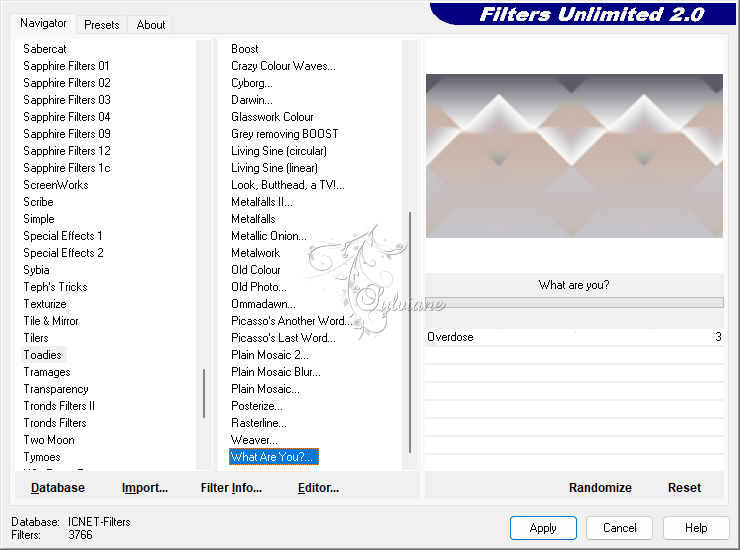Select Sapphire Filters 03

(x=67, y=100)
